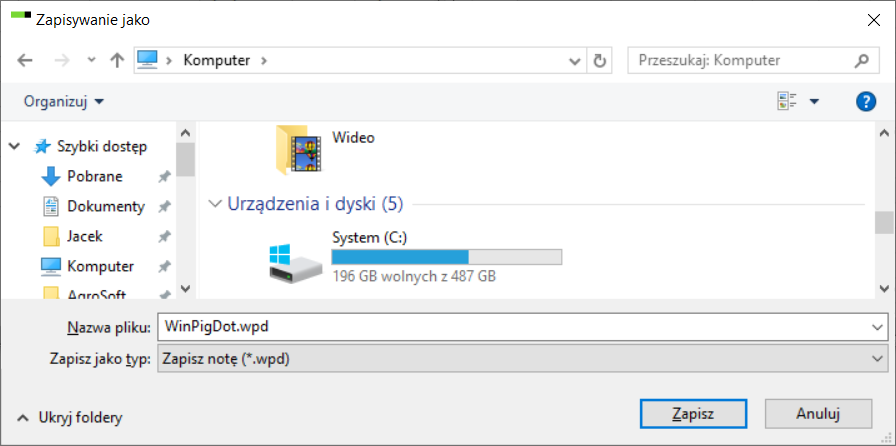The width and height of the screenshot is (896, 446).
Task: Open the Jacek folder in sidebar
Action: tap(85, 236)
